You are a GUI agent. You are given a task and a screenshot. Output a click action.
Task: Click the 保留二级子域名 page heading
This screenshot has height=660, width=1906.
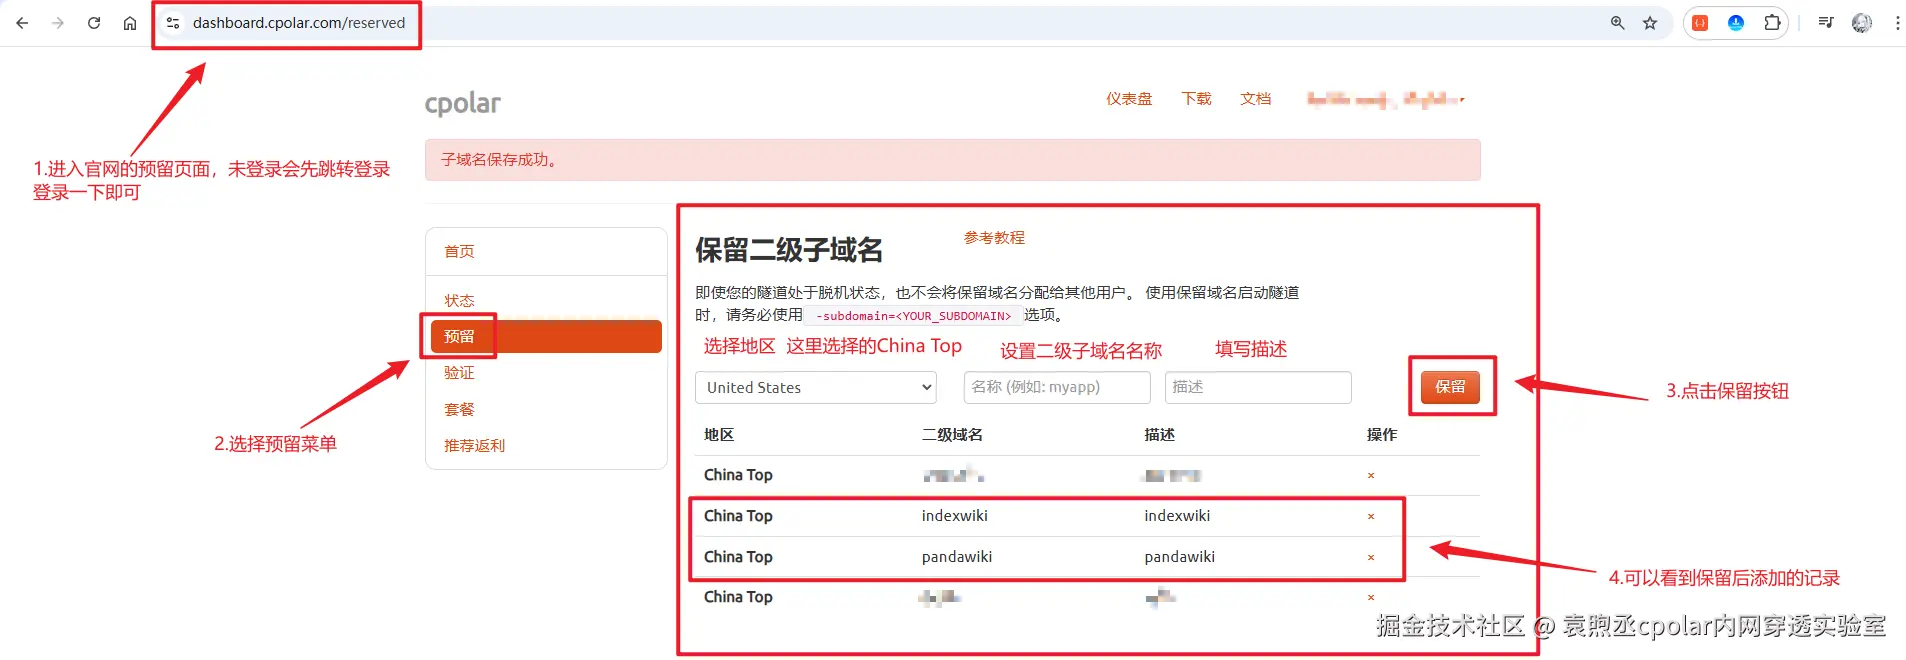click(x=789, y=250)
